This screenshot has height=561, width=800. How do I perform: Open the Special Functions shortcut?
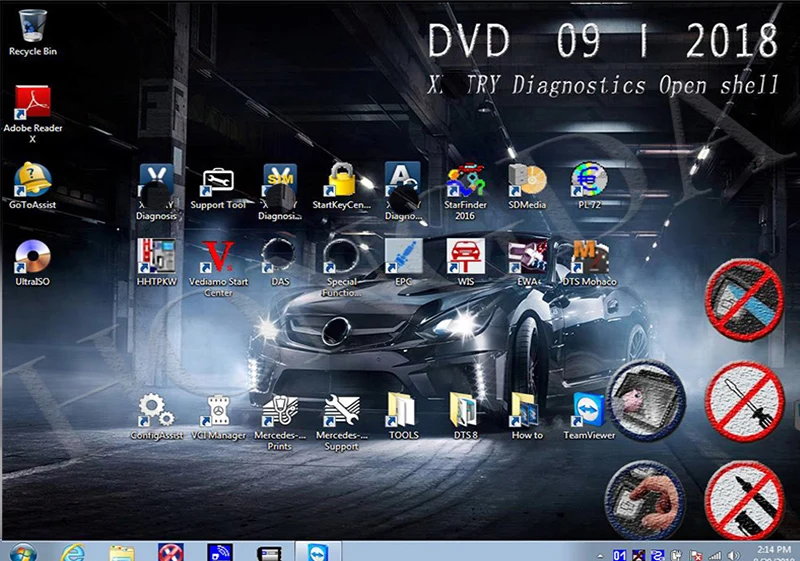point(341,269)
